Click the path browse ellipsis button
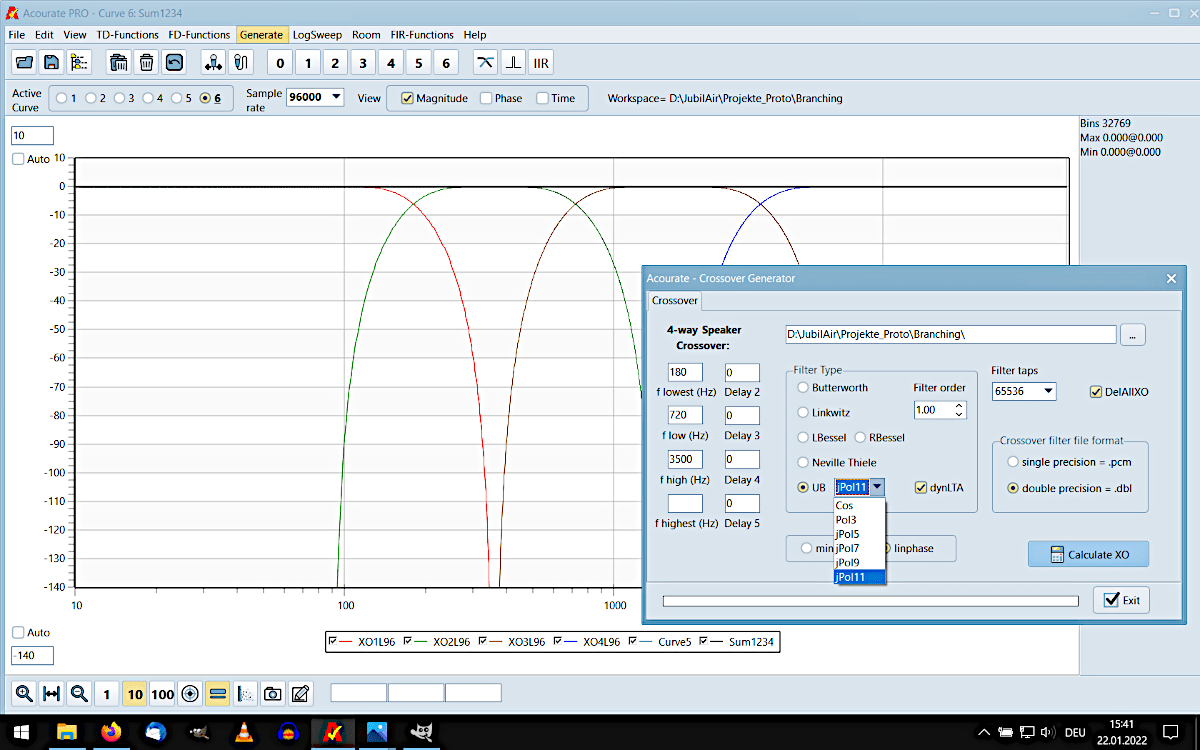The image size is (1200, 750). 1132,334
